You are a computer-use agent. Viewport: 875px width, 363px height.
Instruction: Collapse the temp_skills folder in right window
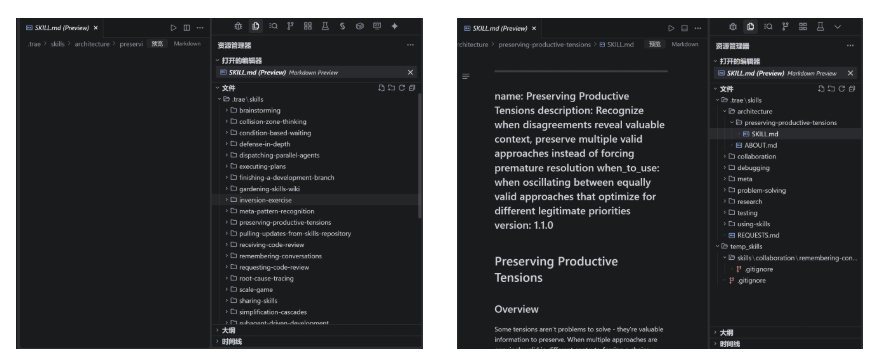point(786,246)
